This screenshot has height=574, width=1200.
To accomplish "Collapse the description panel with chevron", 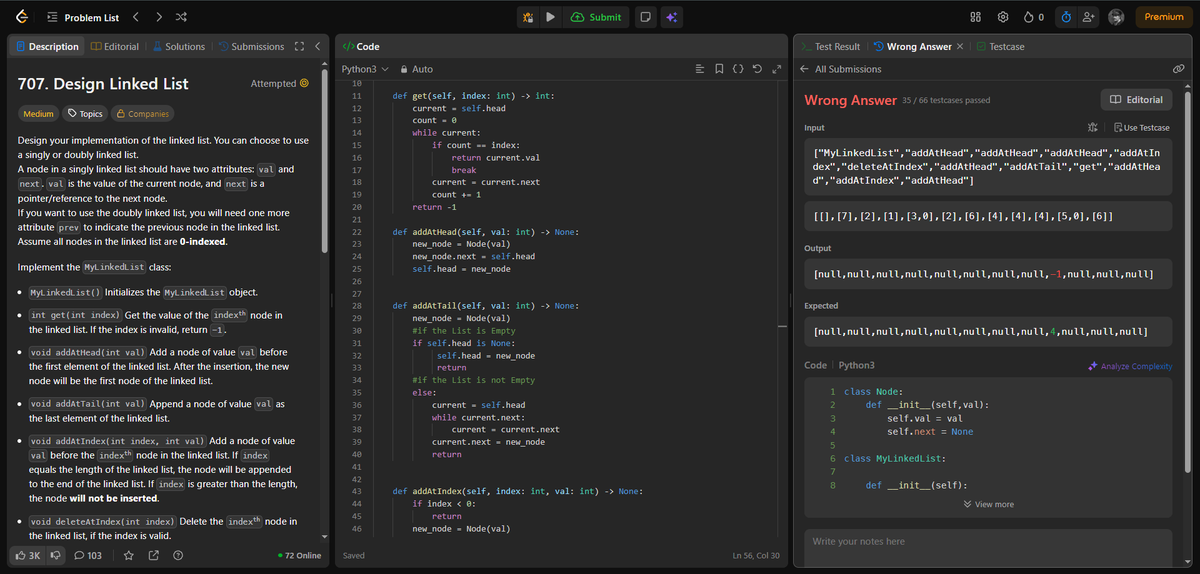I will [317, 47].
